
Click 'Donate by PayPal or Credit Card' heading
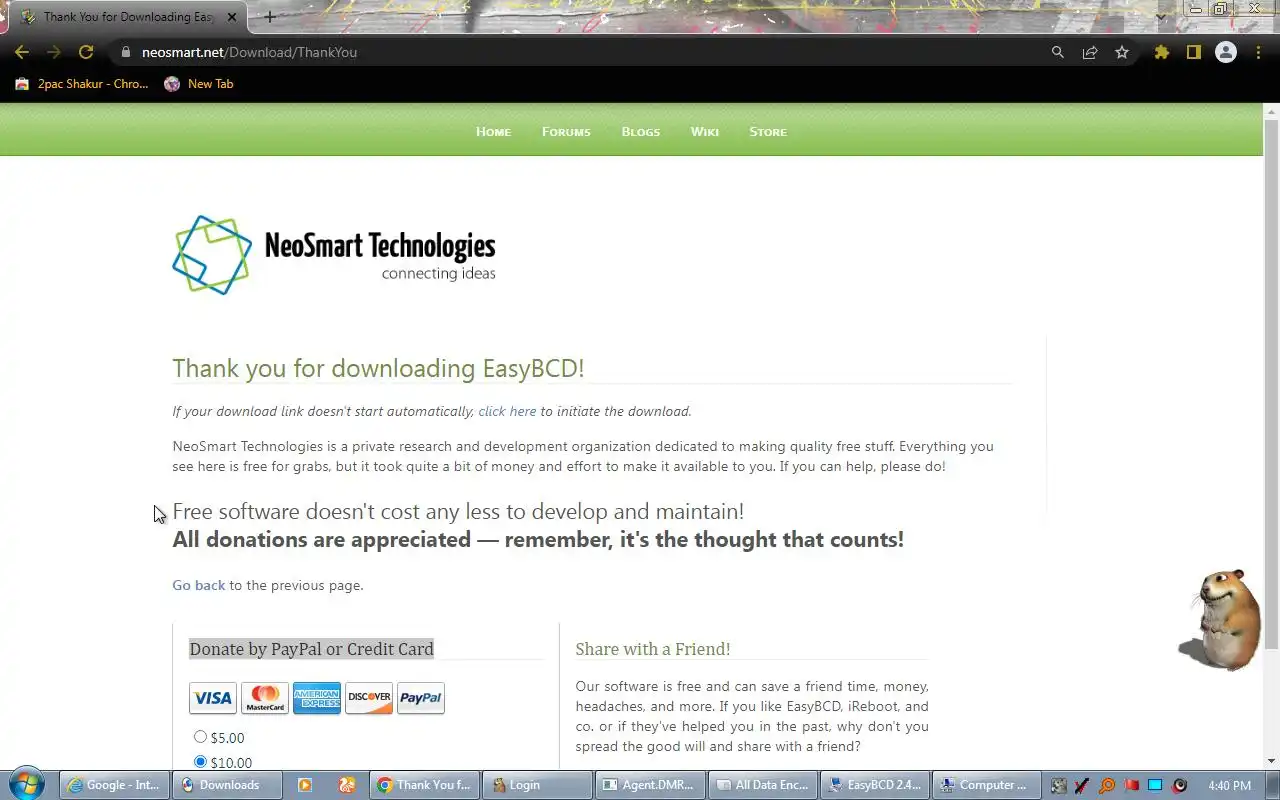click(312, 649)
